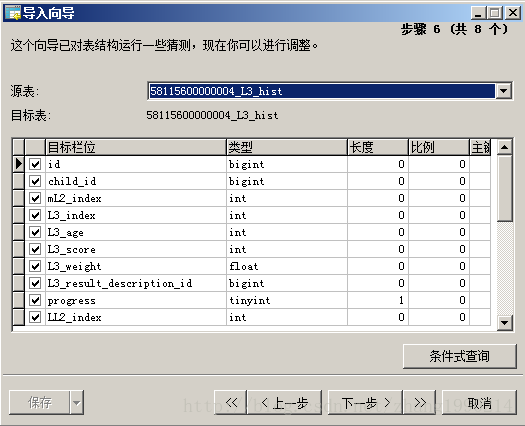Click the Import Wizard title bar icon
The height and width of the screenshot is (426, 525).
[13, 13]
